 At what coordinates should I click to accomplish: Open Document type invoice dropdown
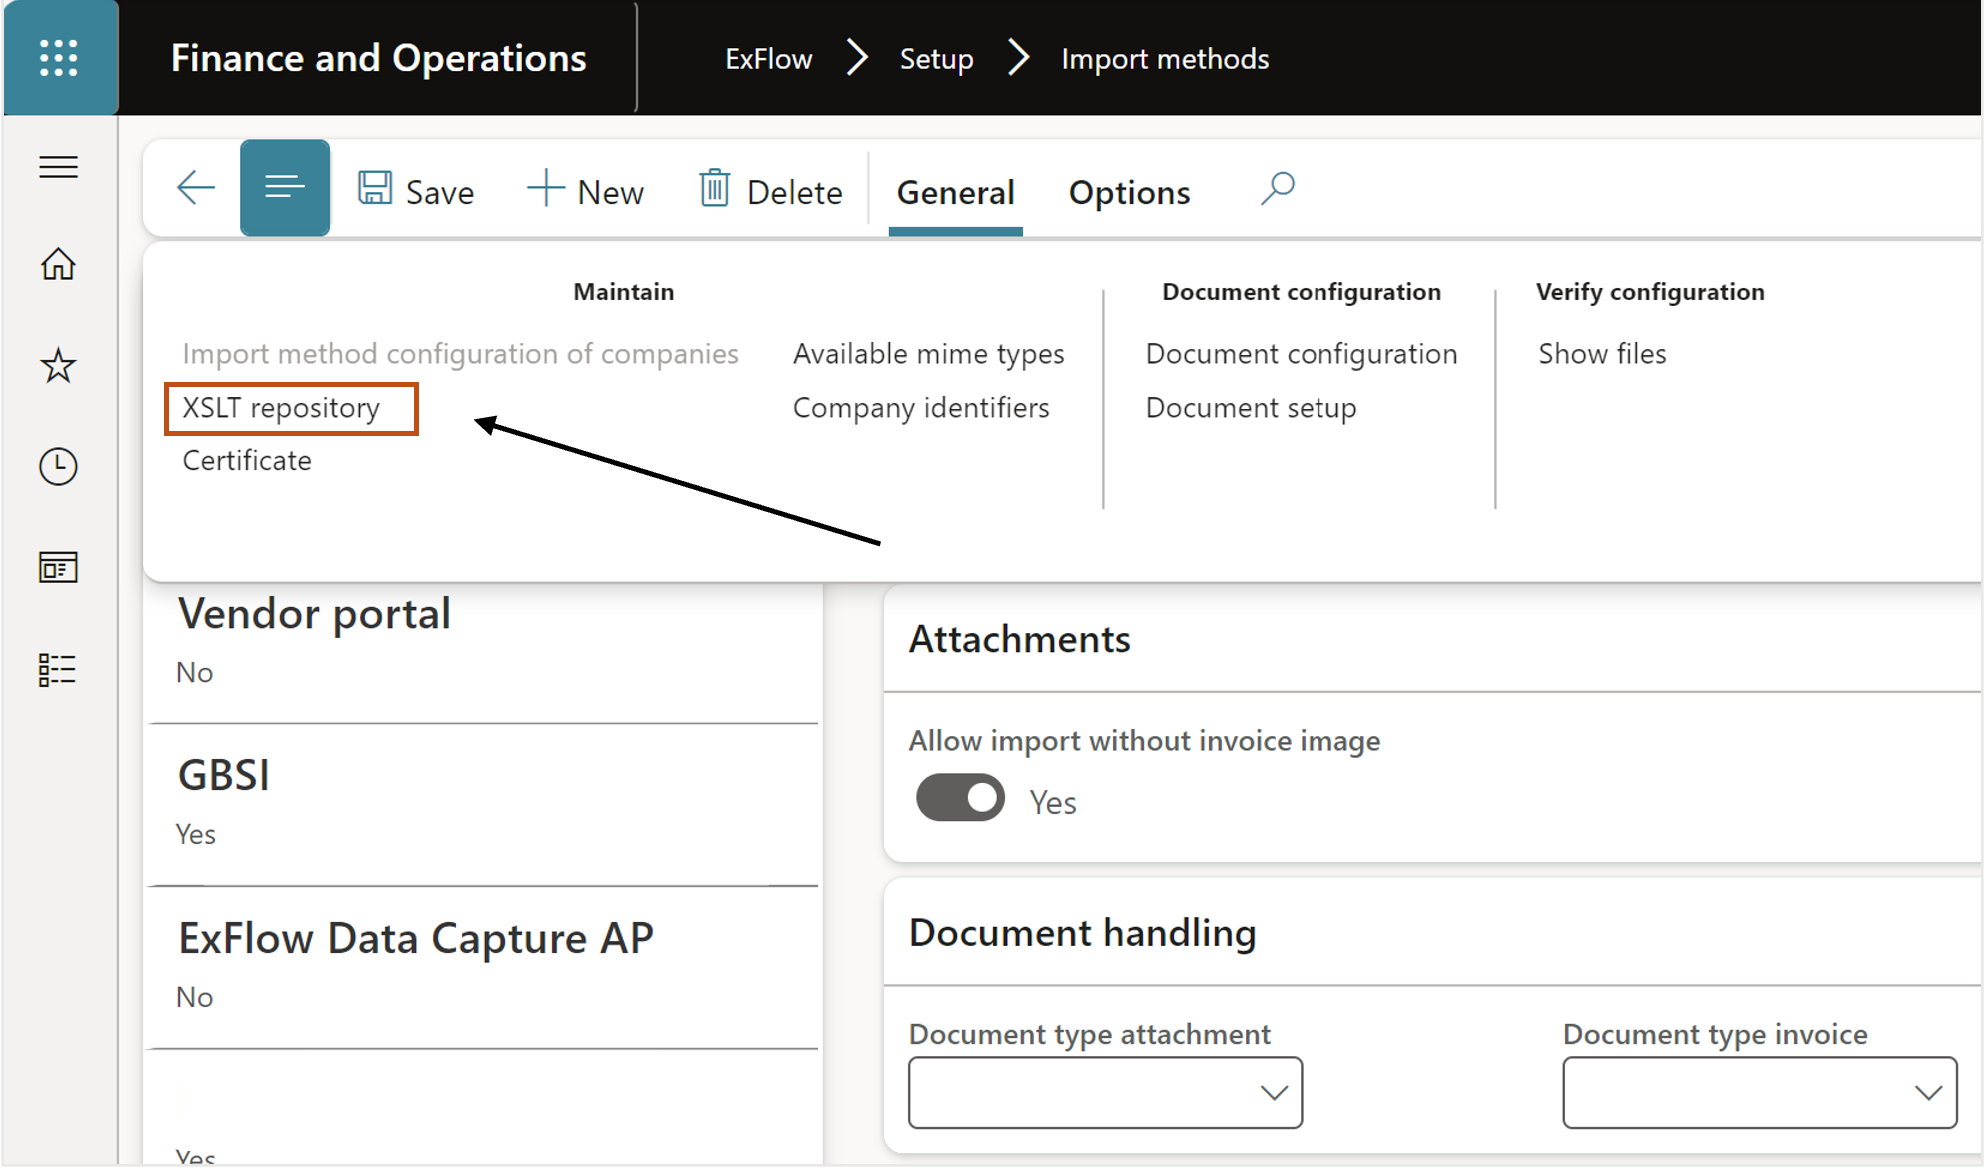pyautogui.click(x=1759, y=1092)
